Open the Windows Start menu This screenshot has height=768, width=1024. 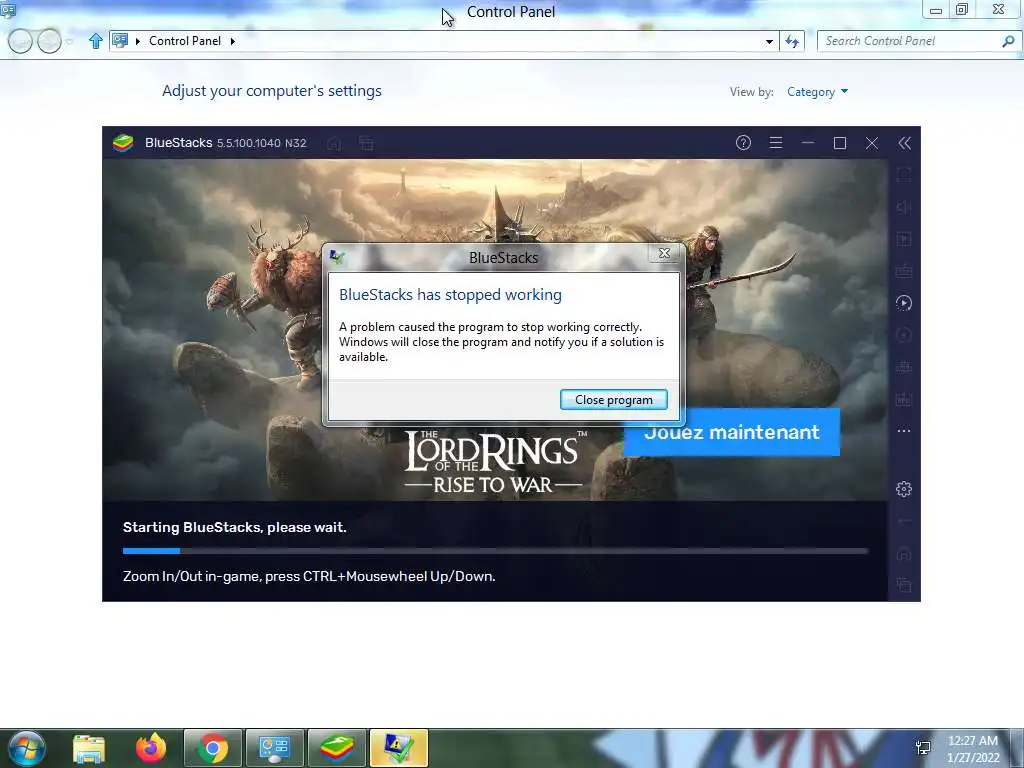point(26,748)
